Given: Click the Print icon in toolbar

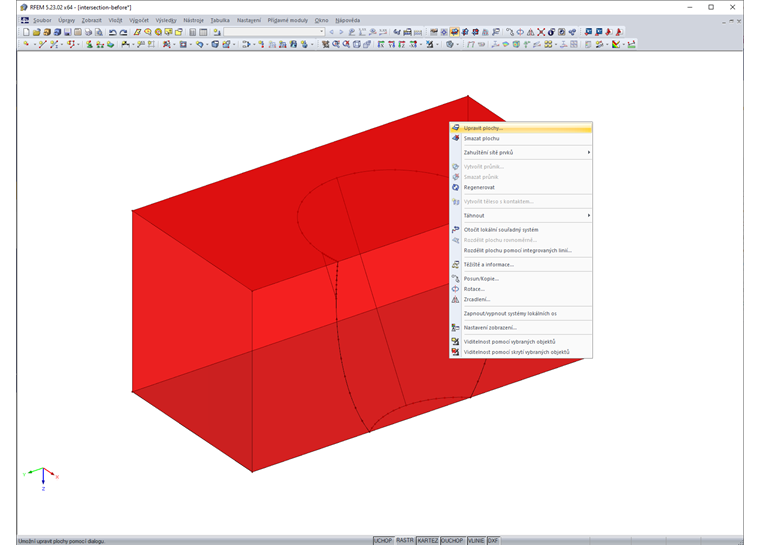Looking at the screenshot, I should [88, 32].
